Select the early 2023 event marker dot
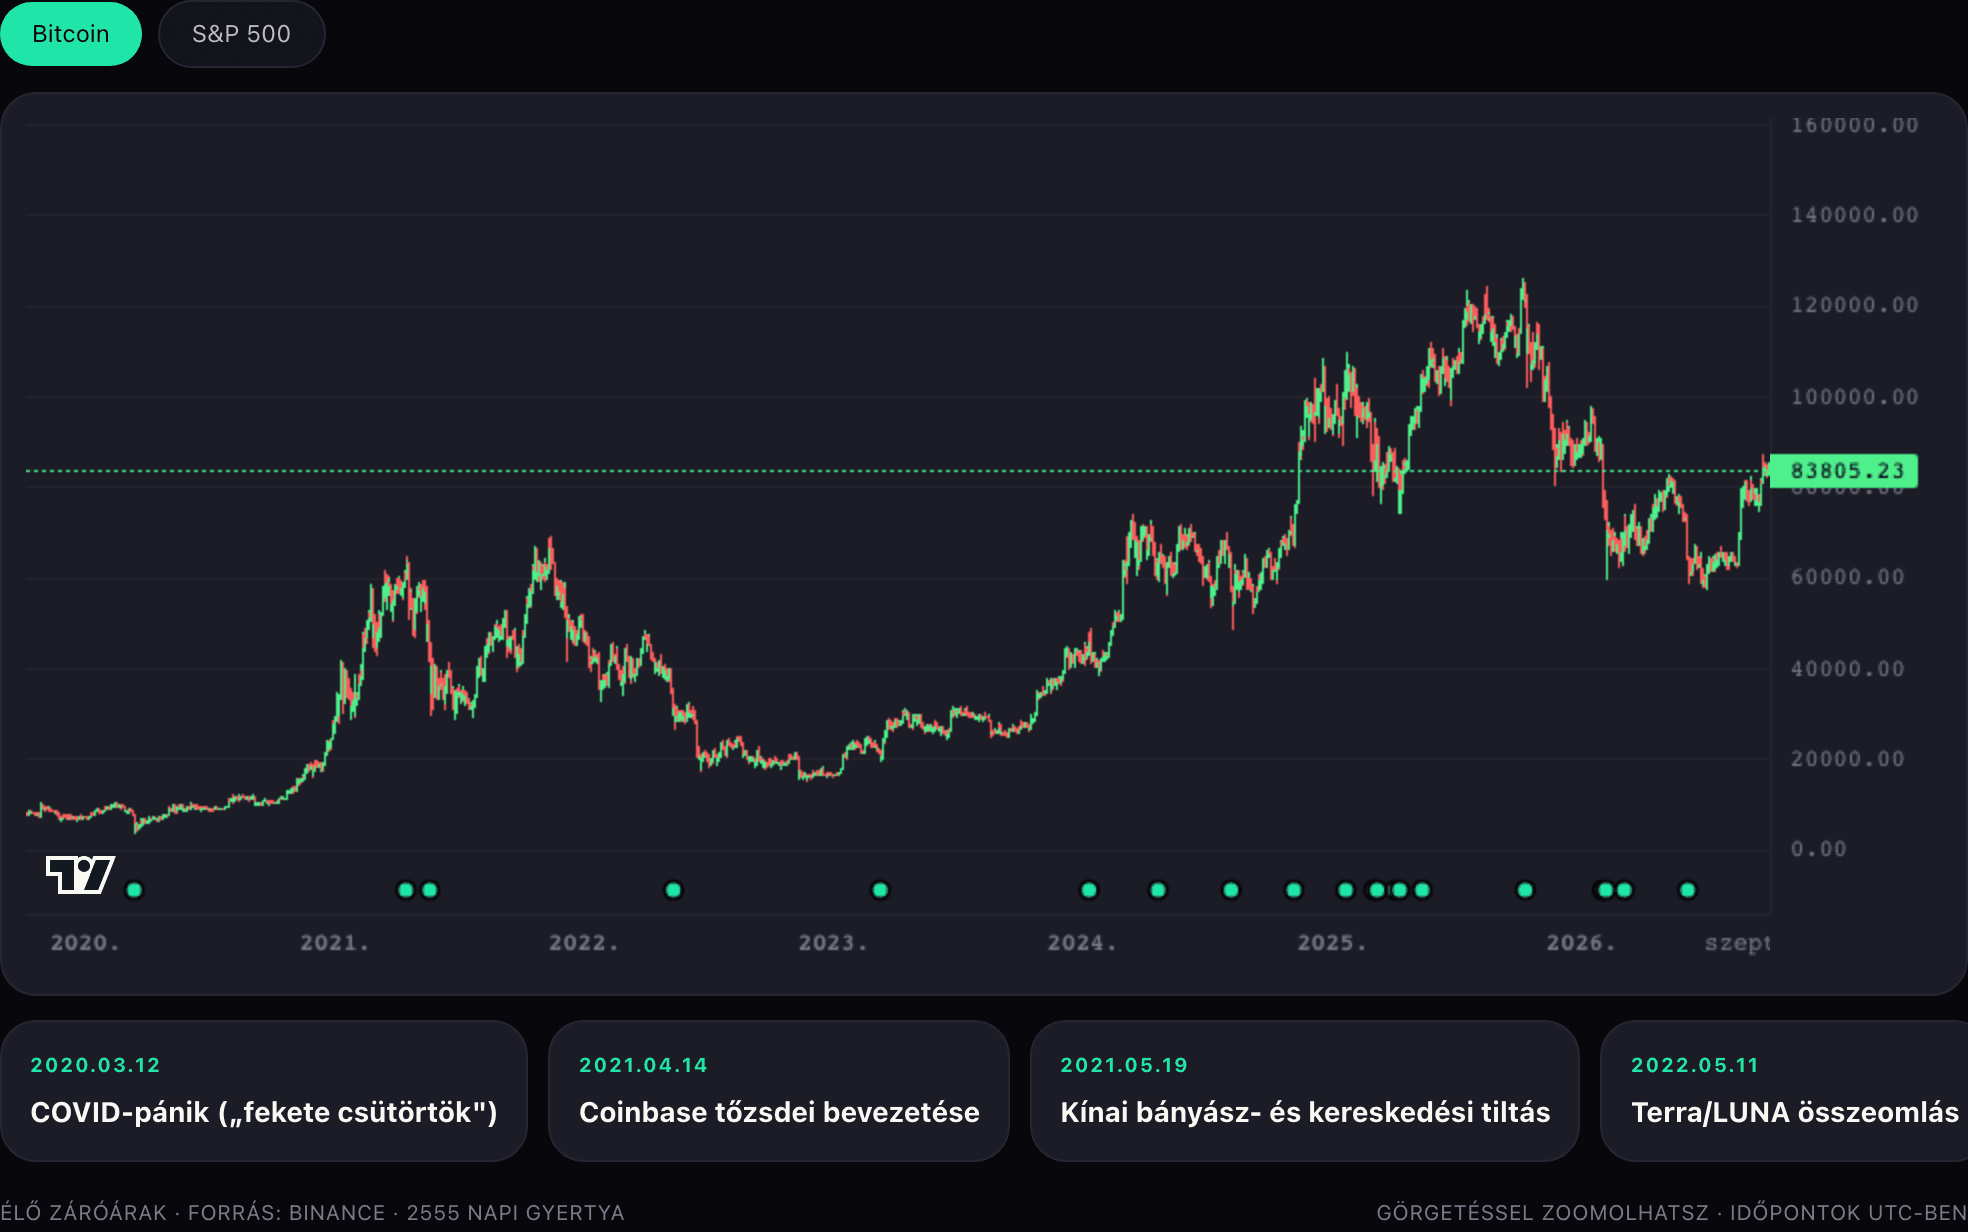Image resolution: width=1968 pixels, height=1232 pixels. (880, 890)
